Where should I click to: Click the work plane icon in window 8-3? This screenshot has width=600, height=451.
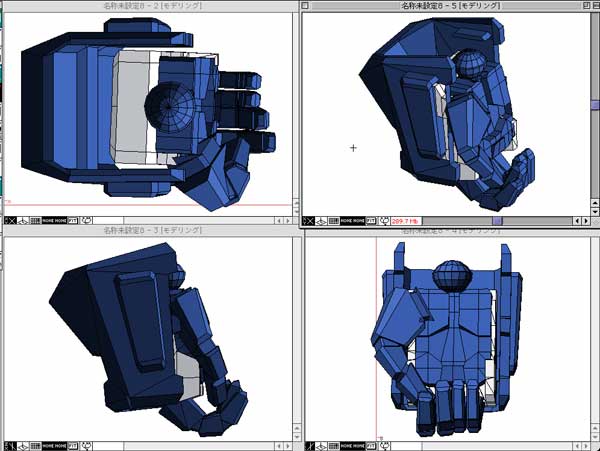[23, 446]
